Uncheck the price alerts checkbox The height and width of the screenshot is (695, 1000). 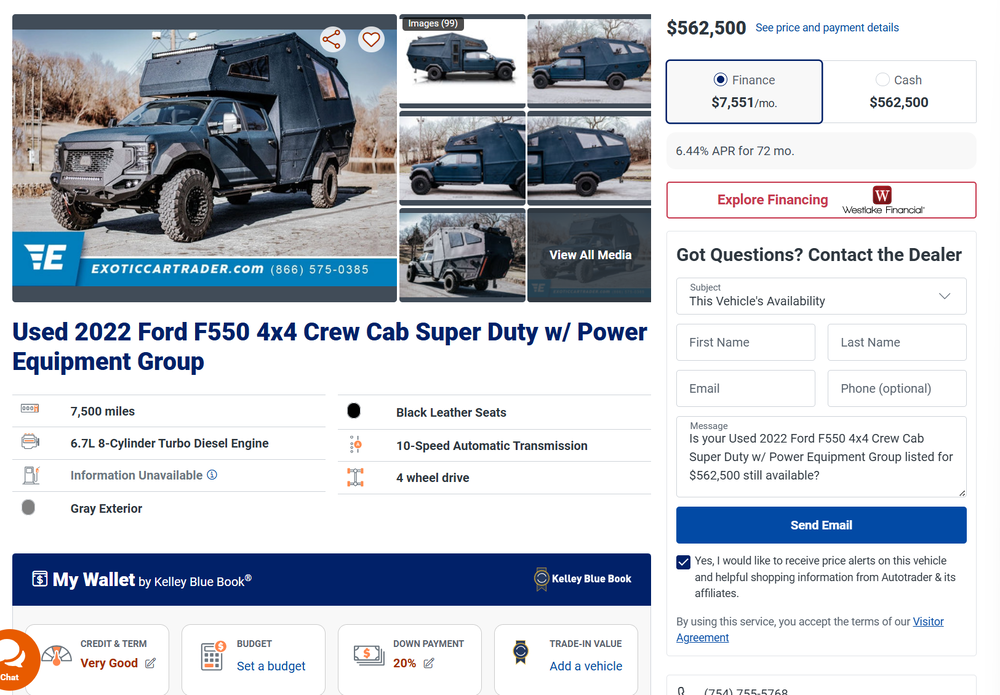(683, 562)
